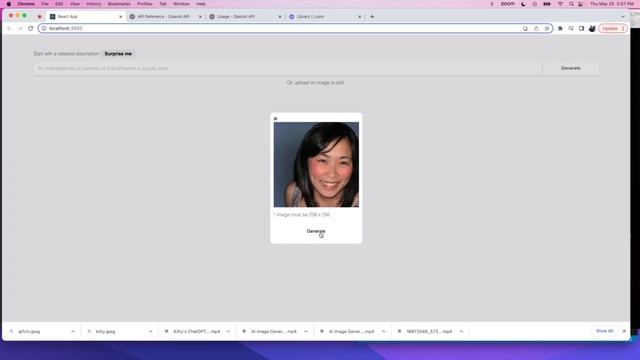Click the upload an image link
The height and width of the screenshot is (360, 640).
[x=316, y=83]
